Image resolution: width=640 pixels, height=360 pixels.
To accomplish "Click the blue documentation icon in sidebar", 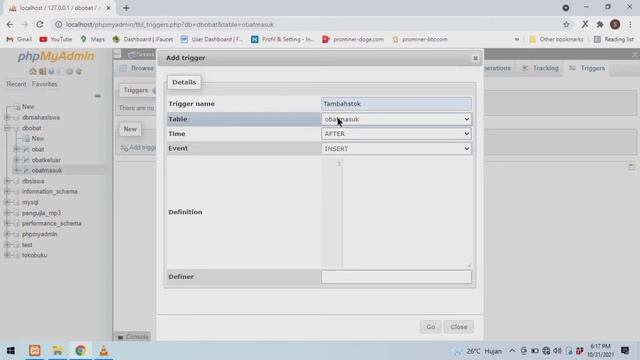I will coord(51,71).
